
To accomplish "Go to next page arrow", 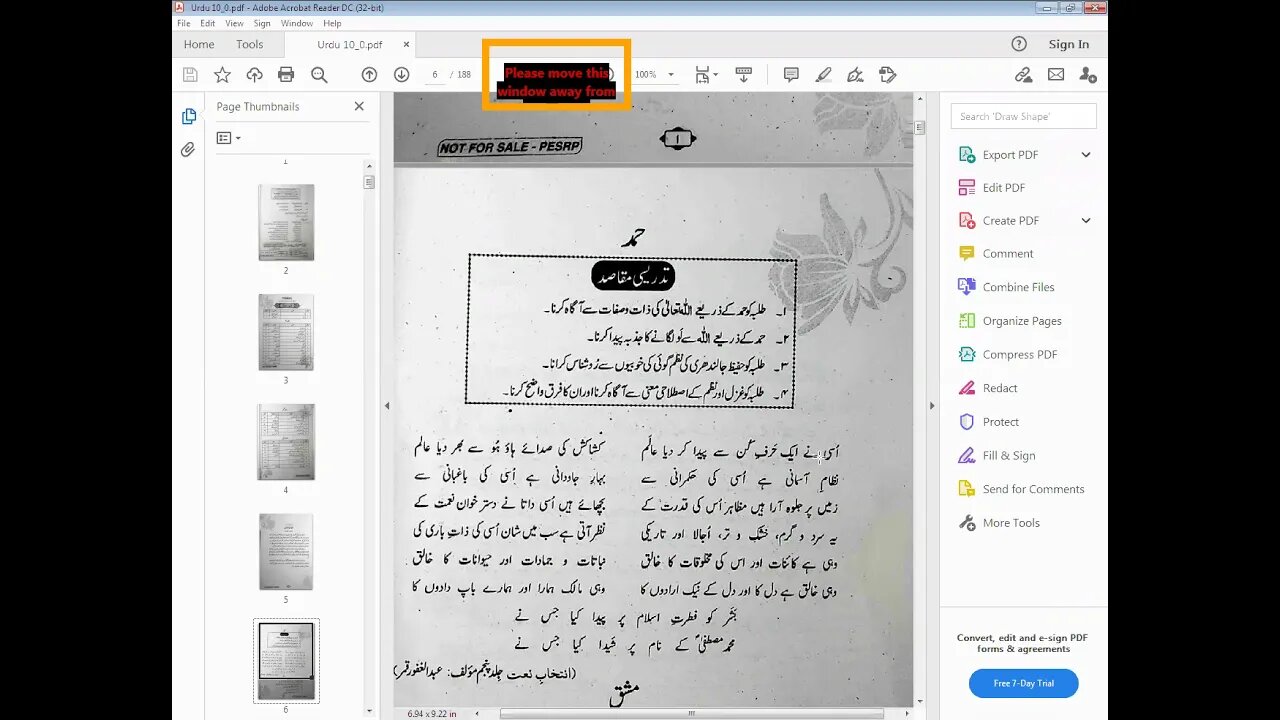I will (x=401, y=75).
